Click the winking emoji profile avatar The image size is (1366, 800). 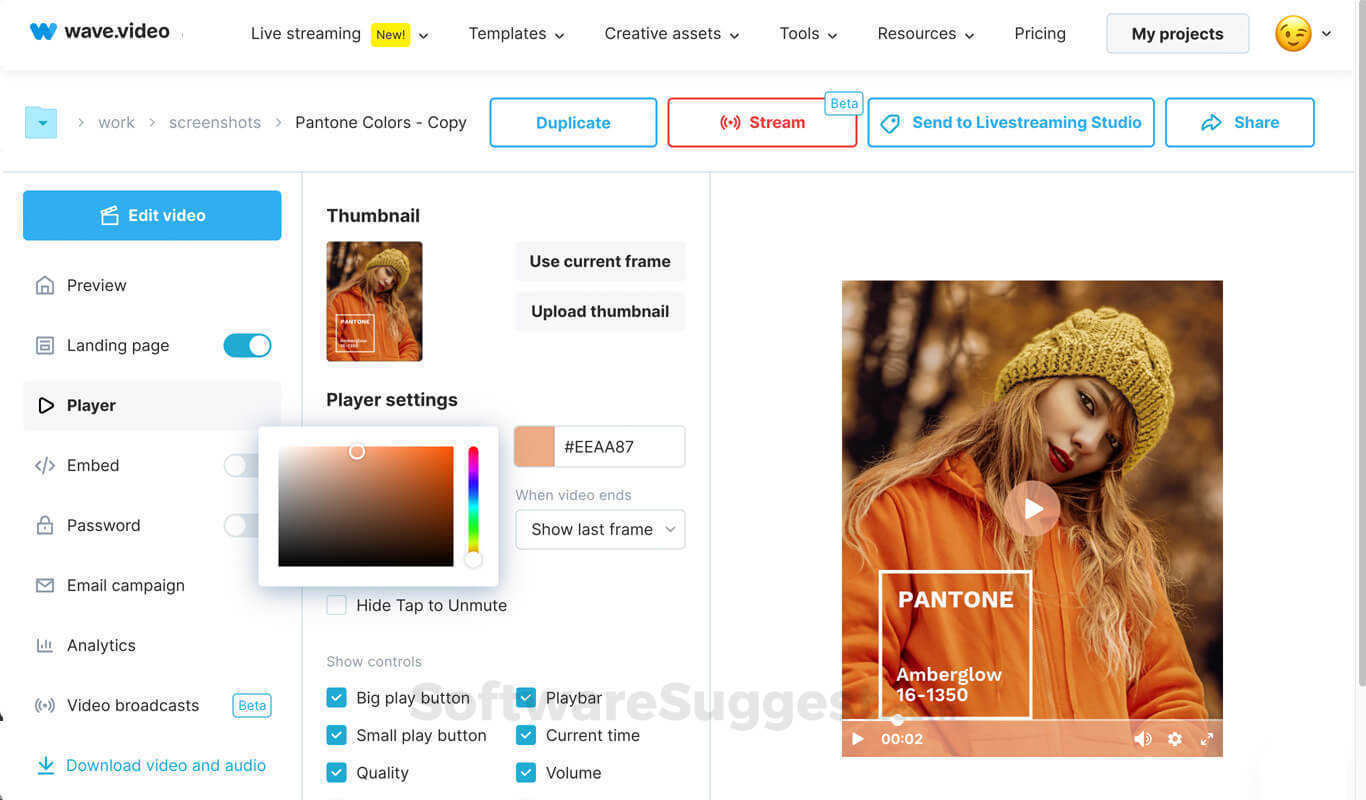point(1293,33)
